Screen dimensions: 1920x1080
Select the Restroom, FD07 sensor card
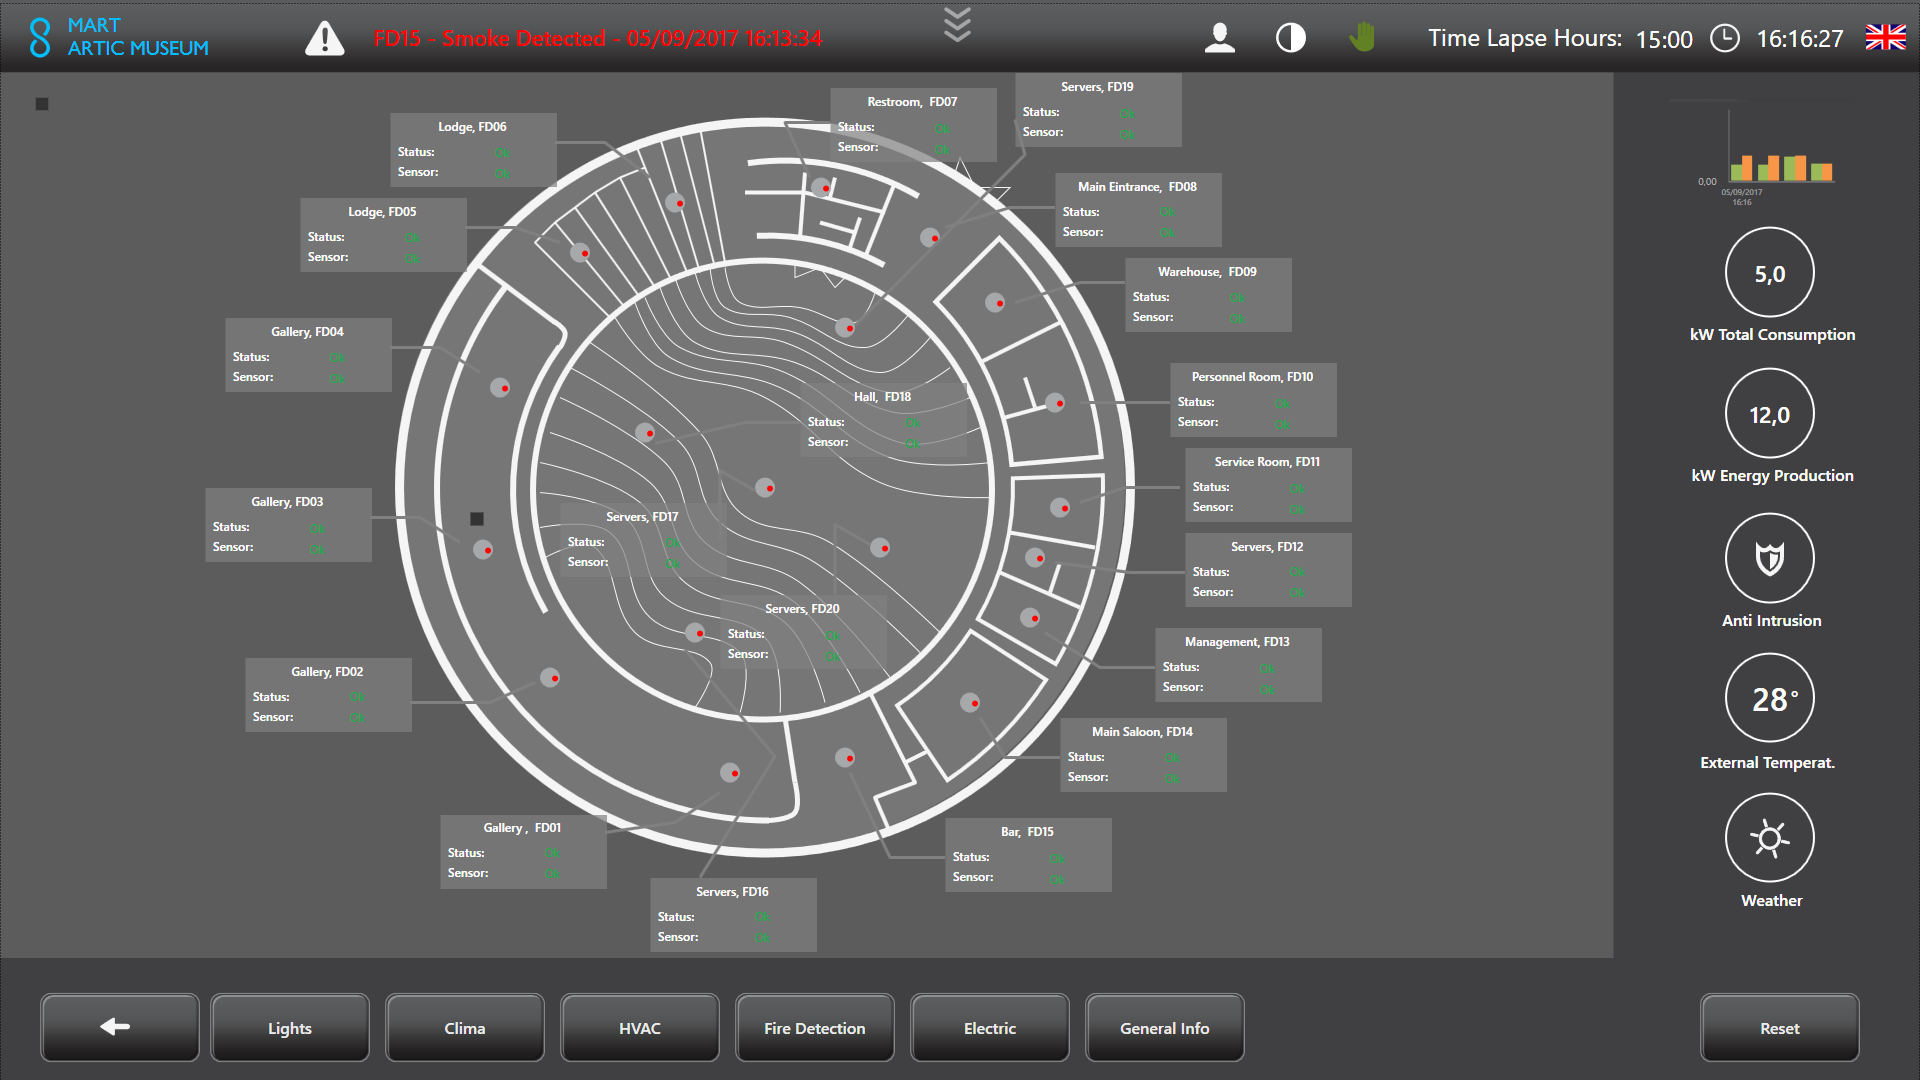(x=913, y=125)
